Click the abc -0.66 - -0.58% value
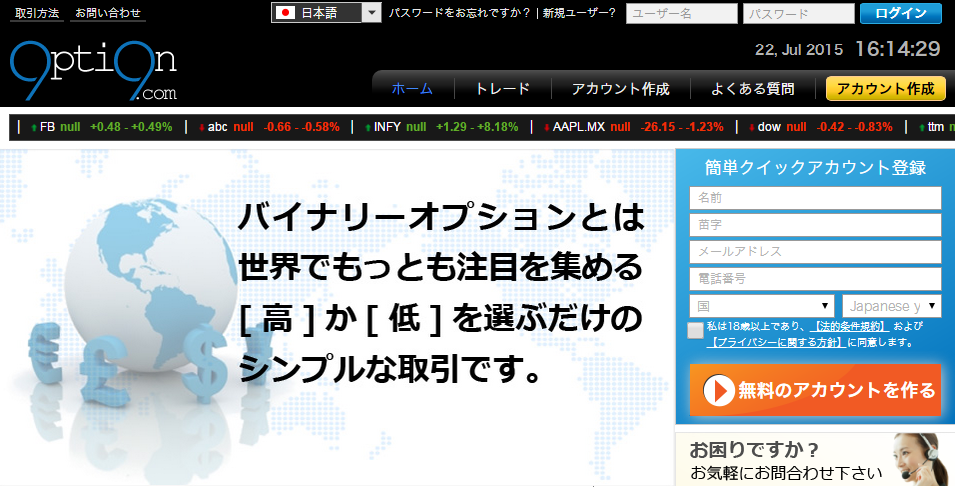The image size is (955, 487). tap(301, 127)
